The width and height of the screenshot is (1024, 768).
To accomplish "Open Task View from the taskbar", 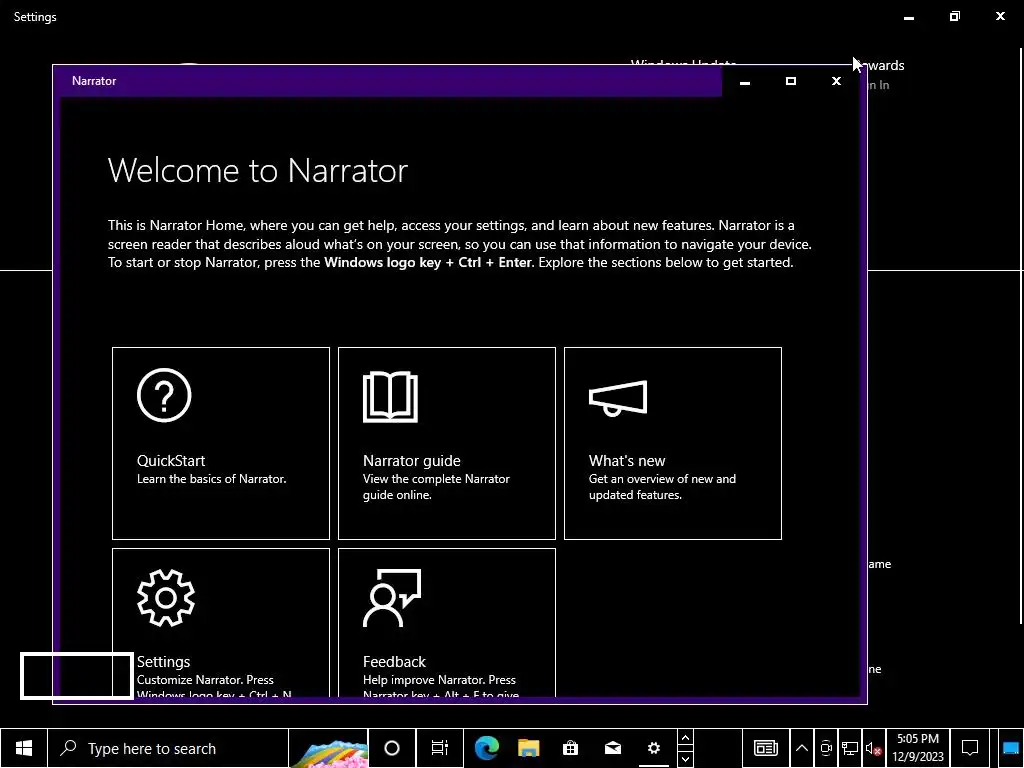I will [440, 748].
